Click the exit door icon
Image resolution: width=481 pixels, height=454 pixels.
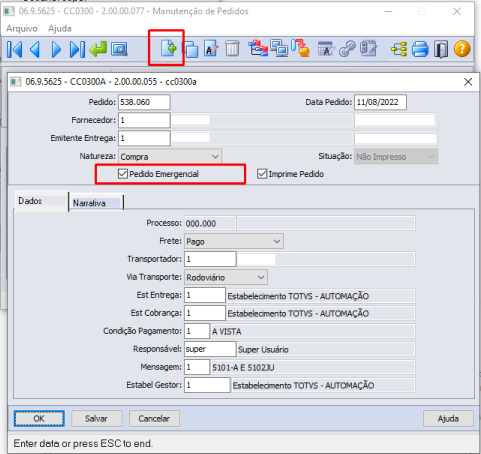tap(441, 50)
